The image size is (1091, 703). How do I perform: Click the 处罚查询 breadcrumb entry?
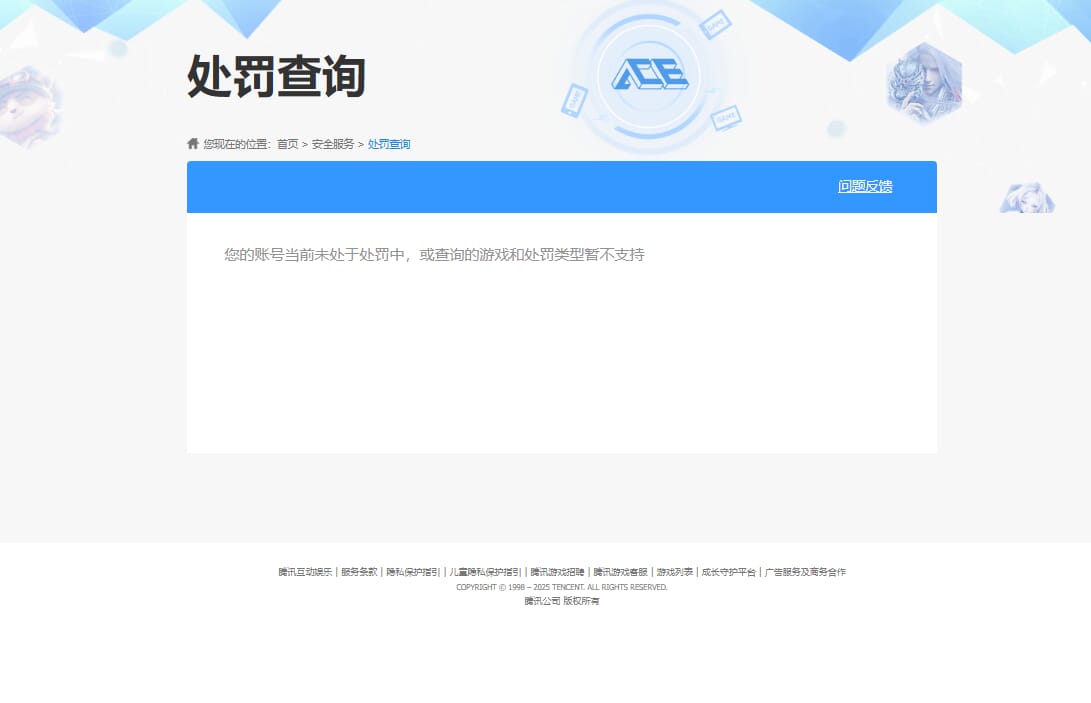point(389,143)
